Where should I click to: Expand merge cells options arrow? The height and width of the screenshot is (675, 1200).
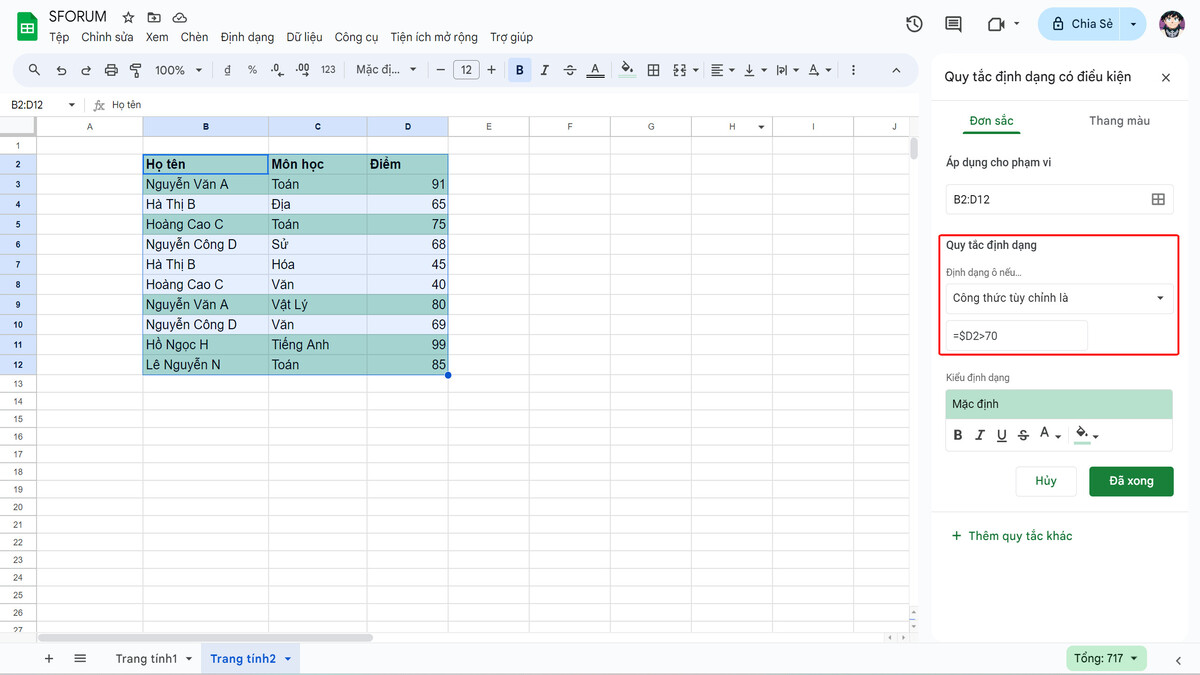[x=695, y=70]
